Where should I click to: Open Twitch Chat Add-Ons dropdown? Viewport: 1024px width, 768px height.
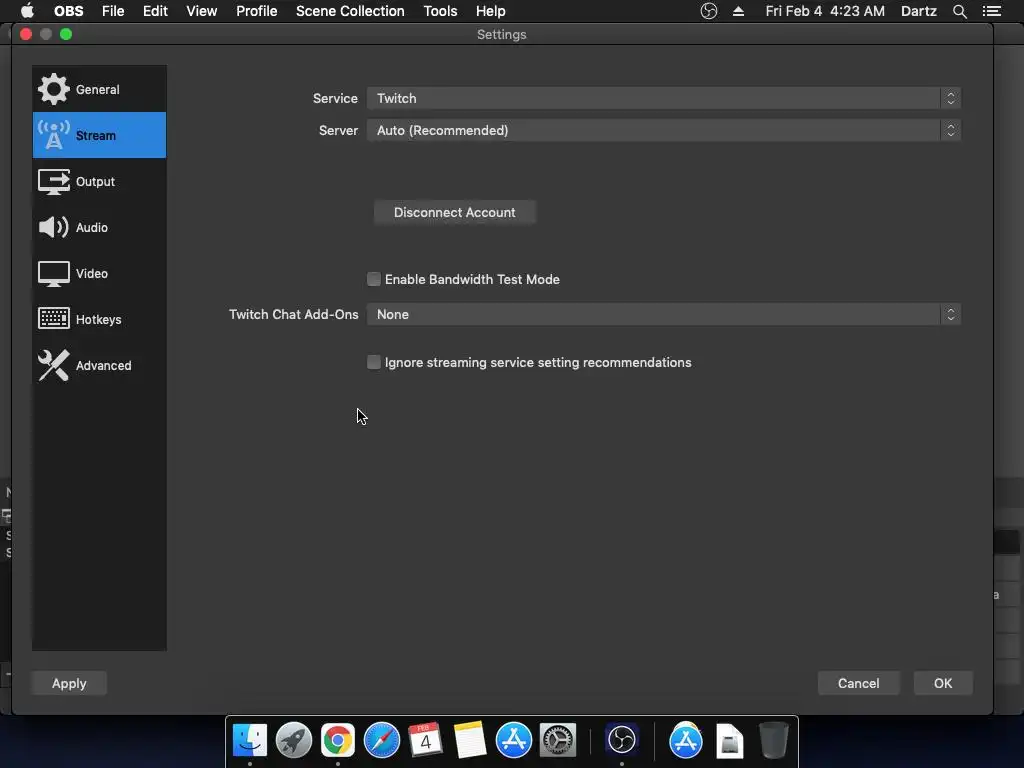(x=664, y=314)
